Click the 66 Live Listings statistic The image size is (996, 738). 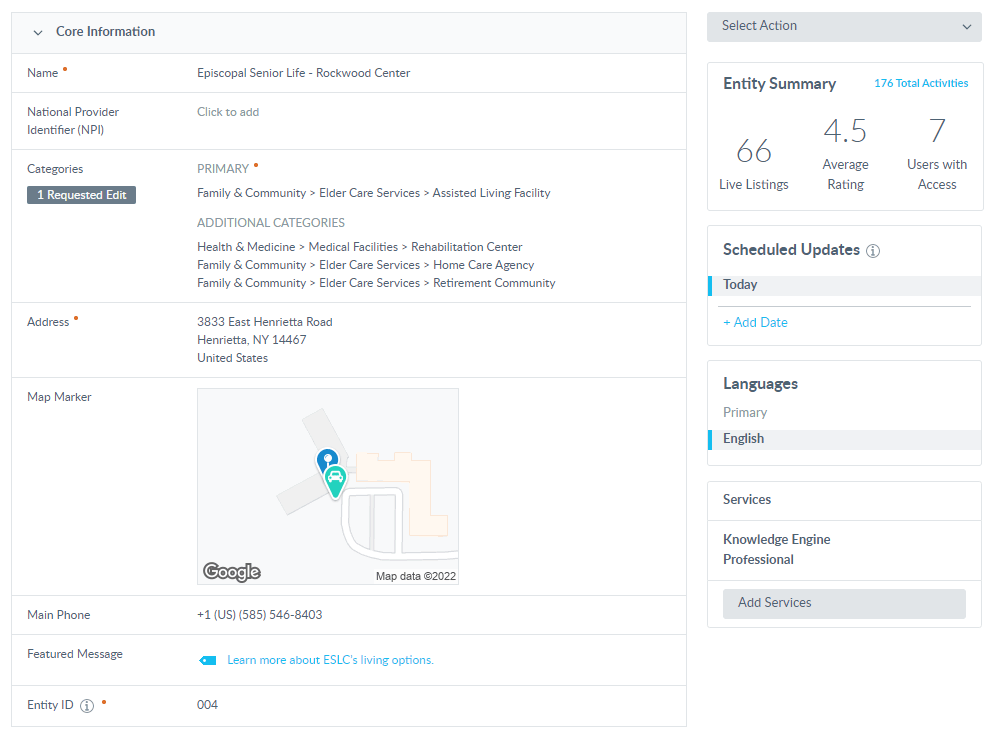pos(754,164)
